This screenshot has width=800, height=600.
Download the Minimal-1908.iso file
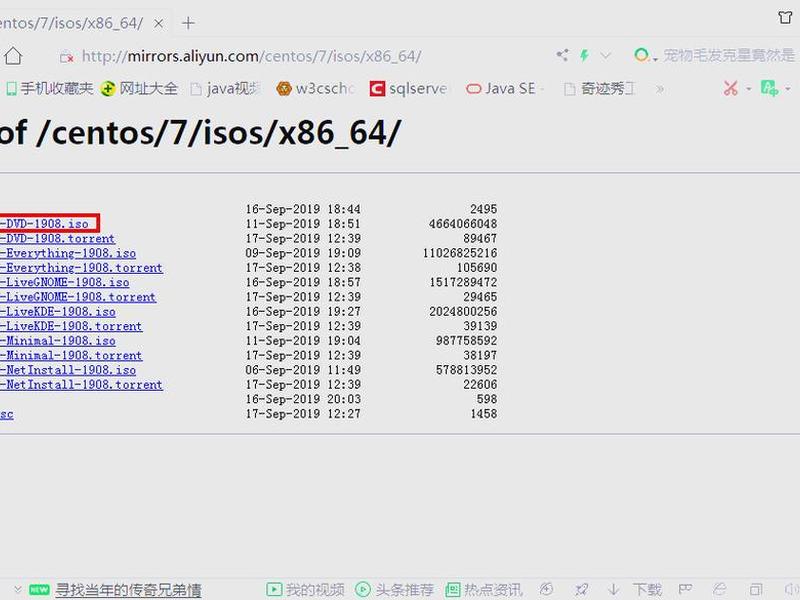coord(58,341)
